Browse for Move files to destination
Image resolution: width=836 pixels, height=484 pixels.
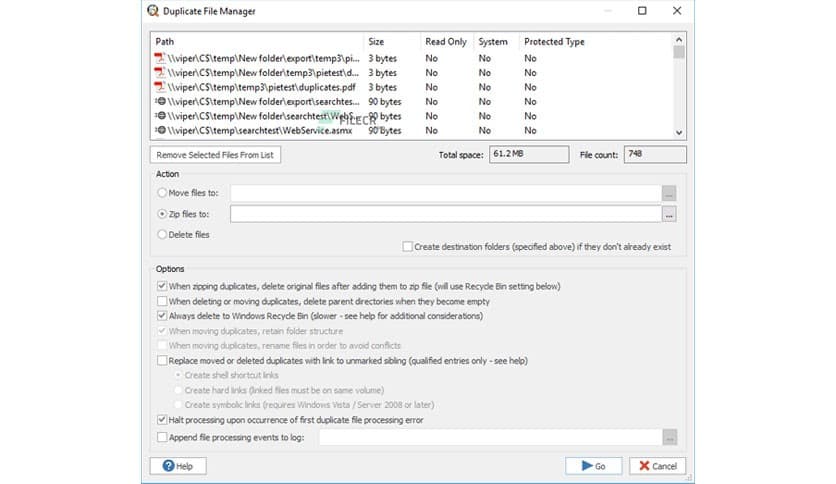[x=669, y=193]
